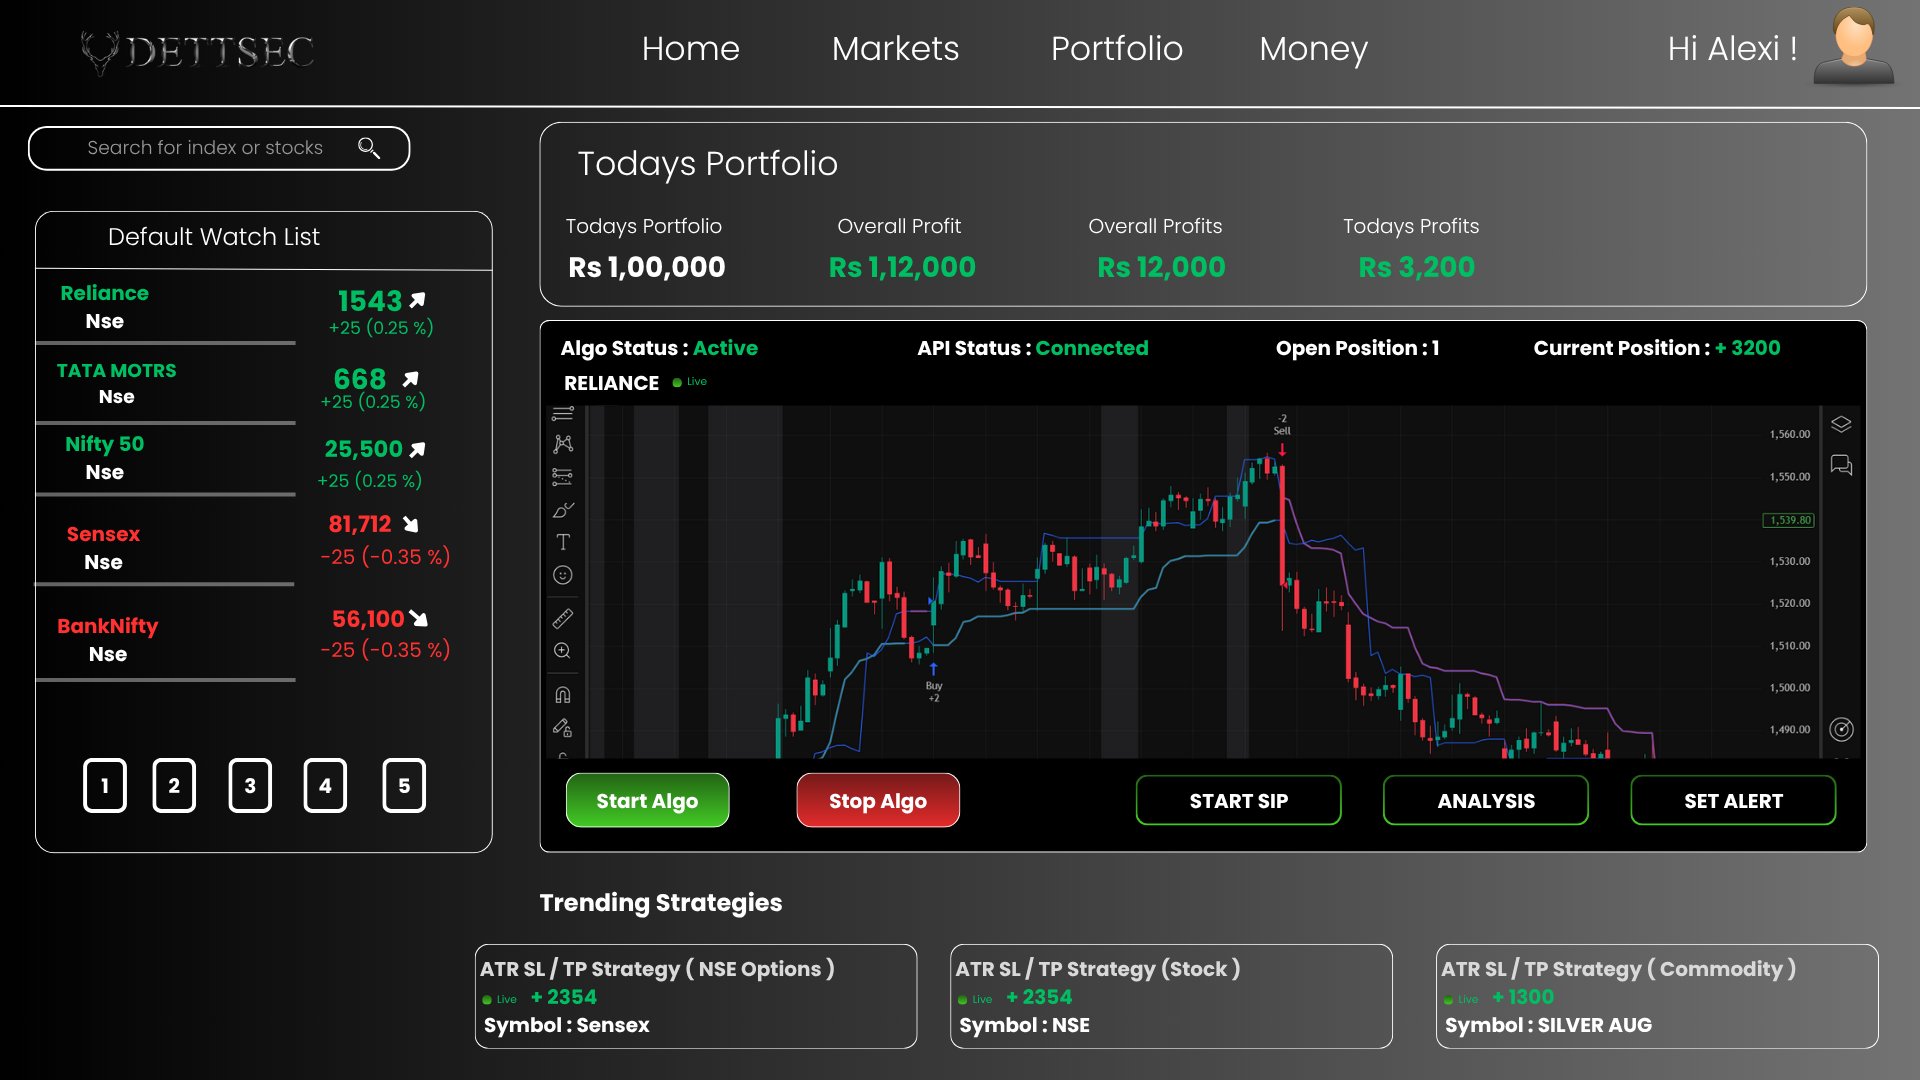Open the XABCD pattern drawing tool

click(x=563, y=444)
